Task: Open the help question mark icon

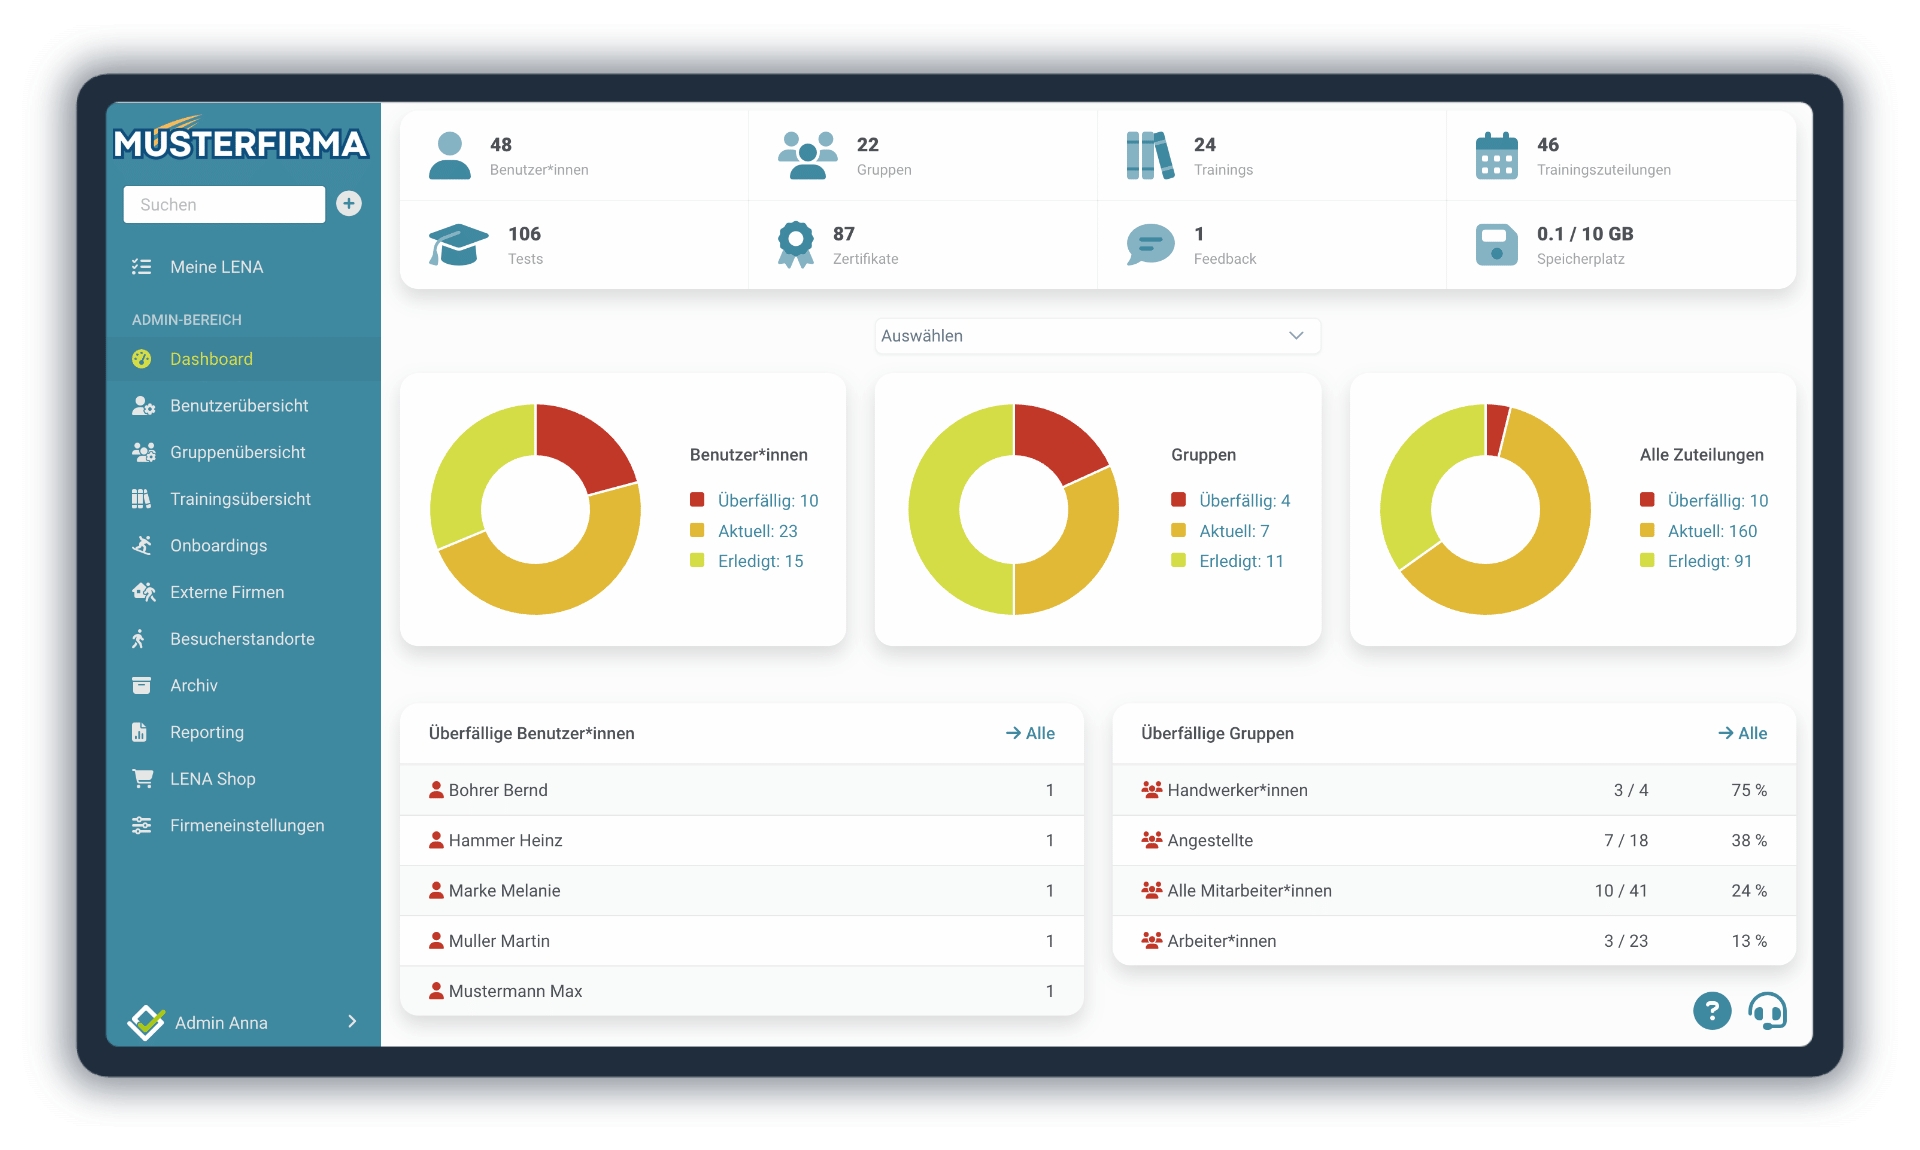Action: pos(1711,1011)
